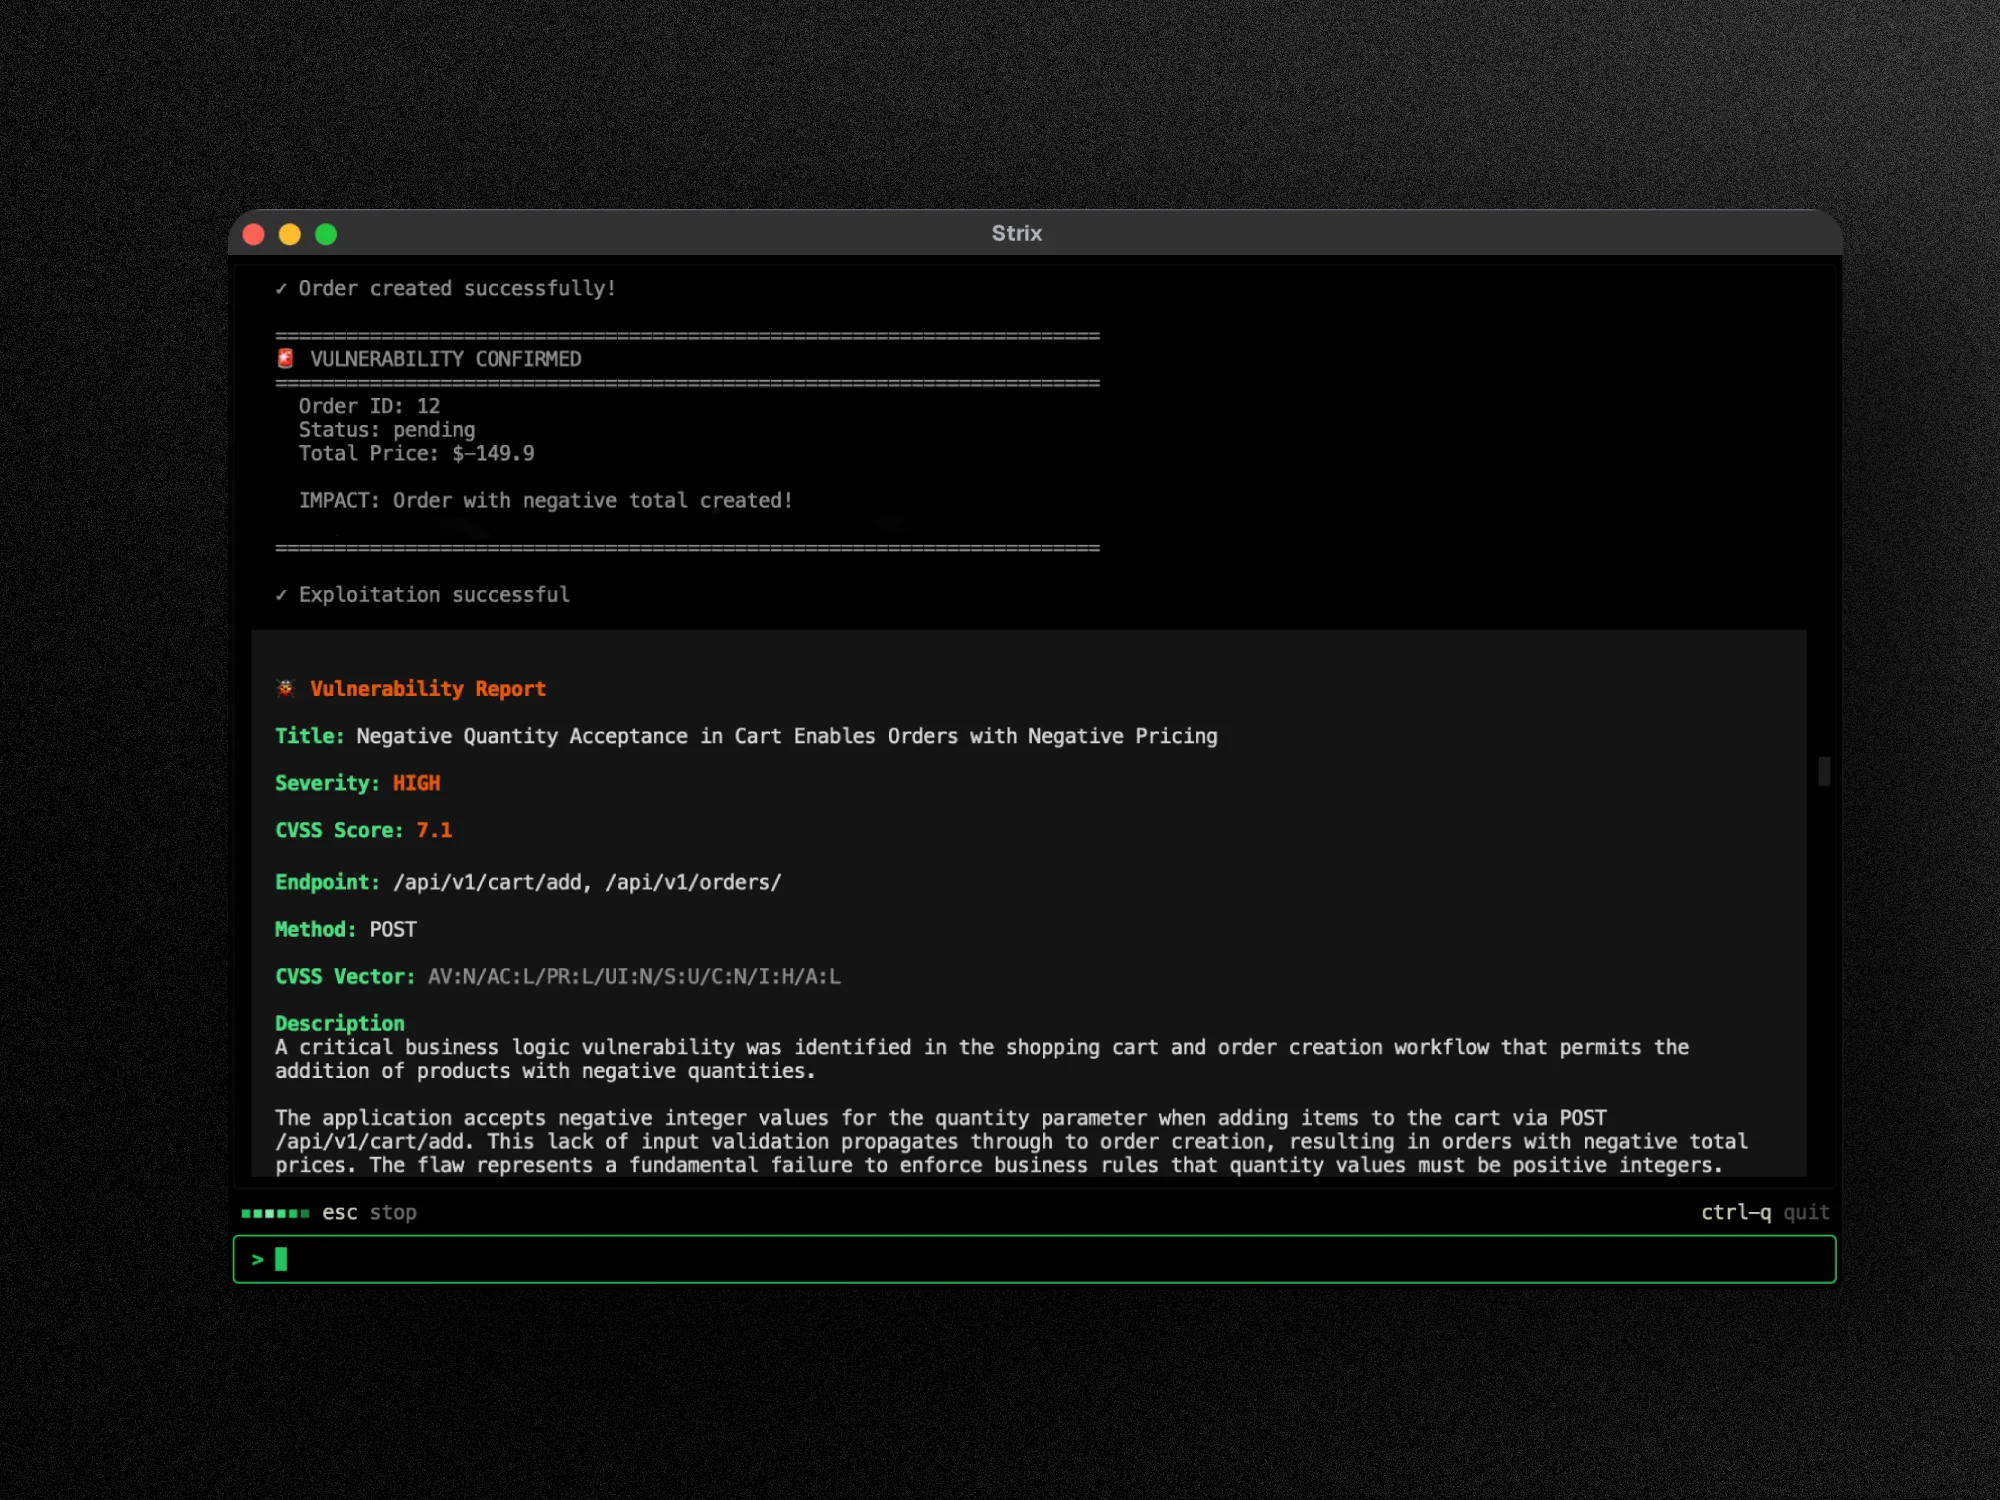The height and width of the screenshot is (1500, 2000).
Task: Click the yellow minimize traffic light
Action: 291,233
